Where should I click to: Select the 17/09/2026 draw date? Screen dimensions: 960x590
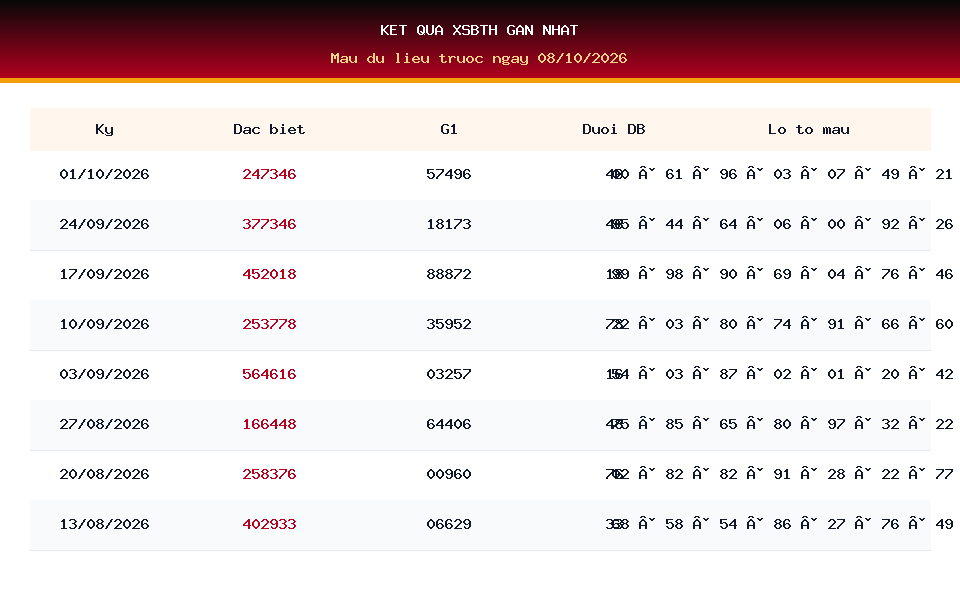point(104,274)
